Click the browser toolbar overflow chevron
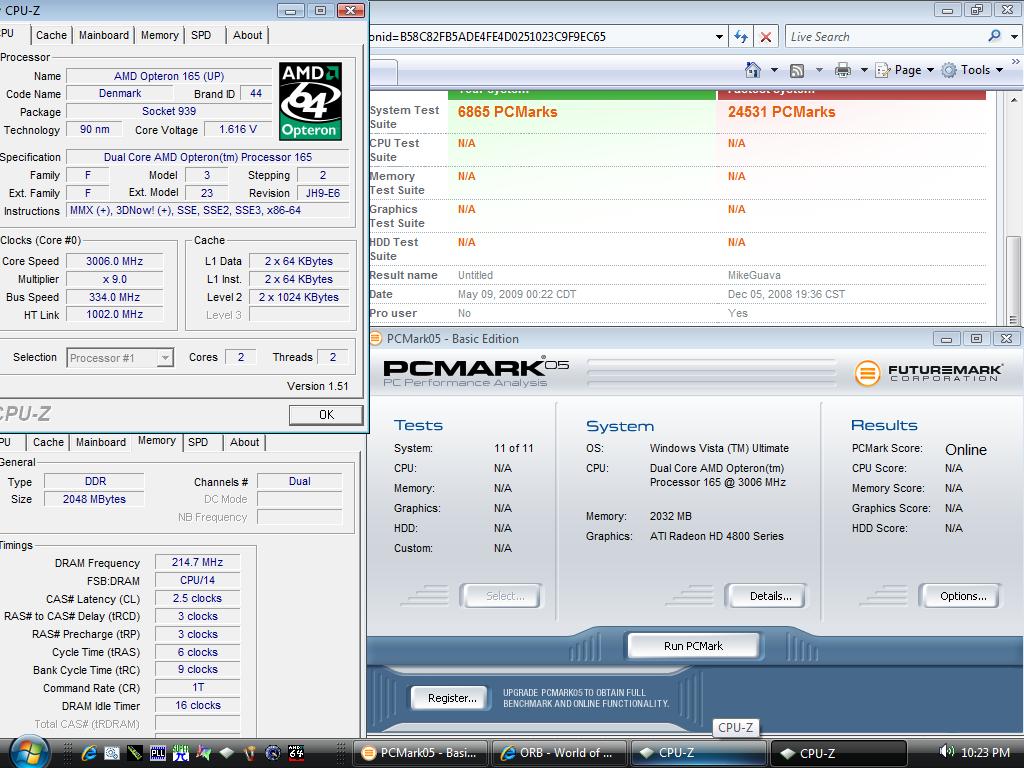The width and height of the screenshot is (1024, 768). click(x=1016, y=61)
